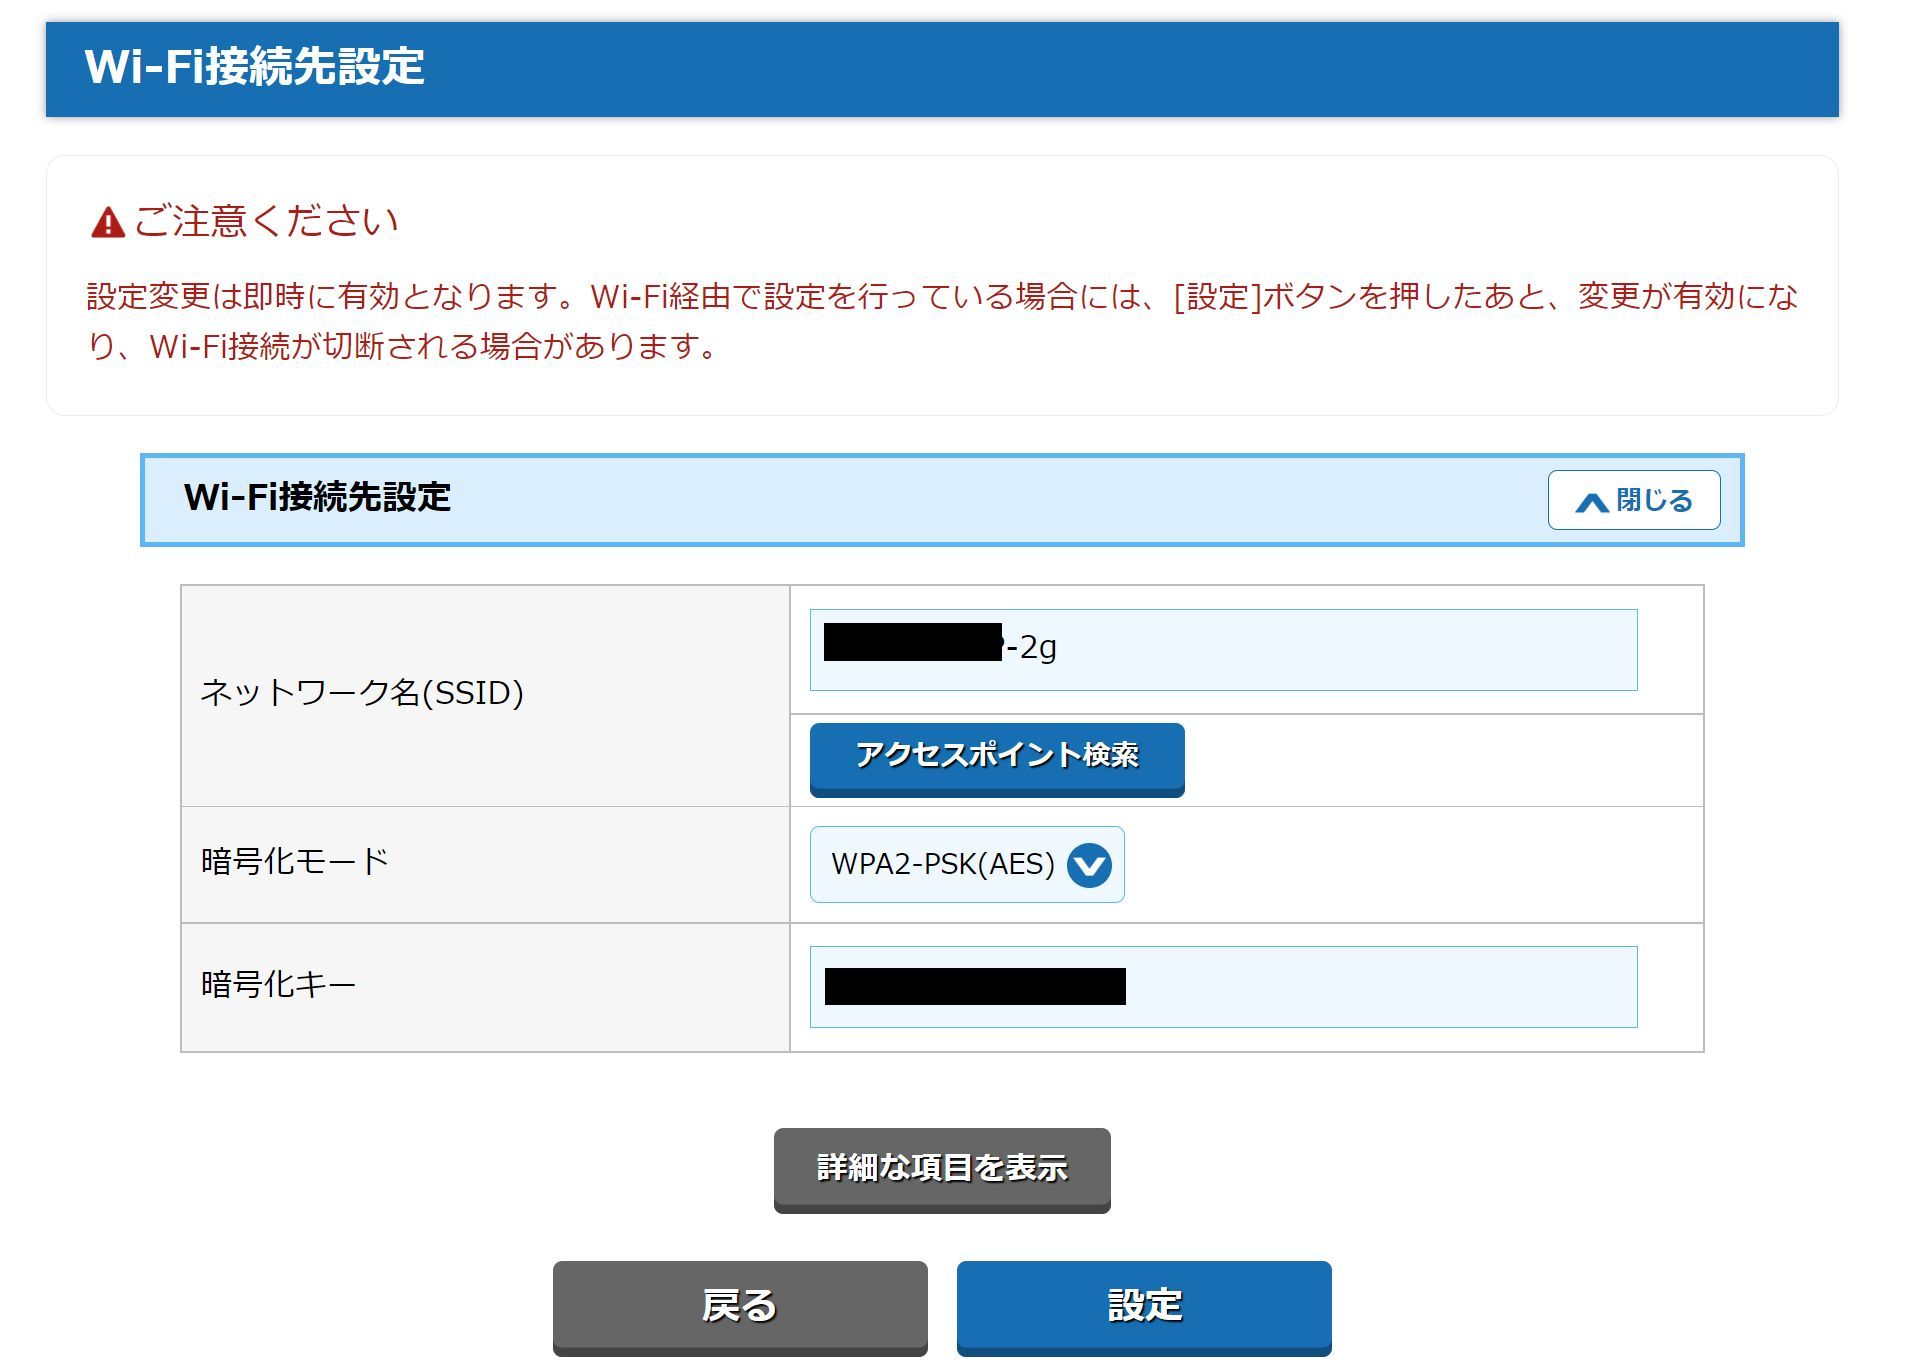Click the 暗号化モード row label
Screen dimensions: 1910x1370
tap(294, 861)
